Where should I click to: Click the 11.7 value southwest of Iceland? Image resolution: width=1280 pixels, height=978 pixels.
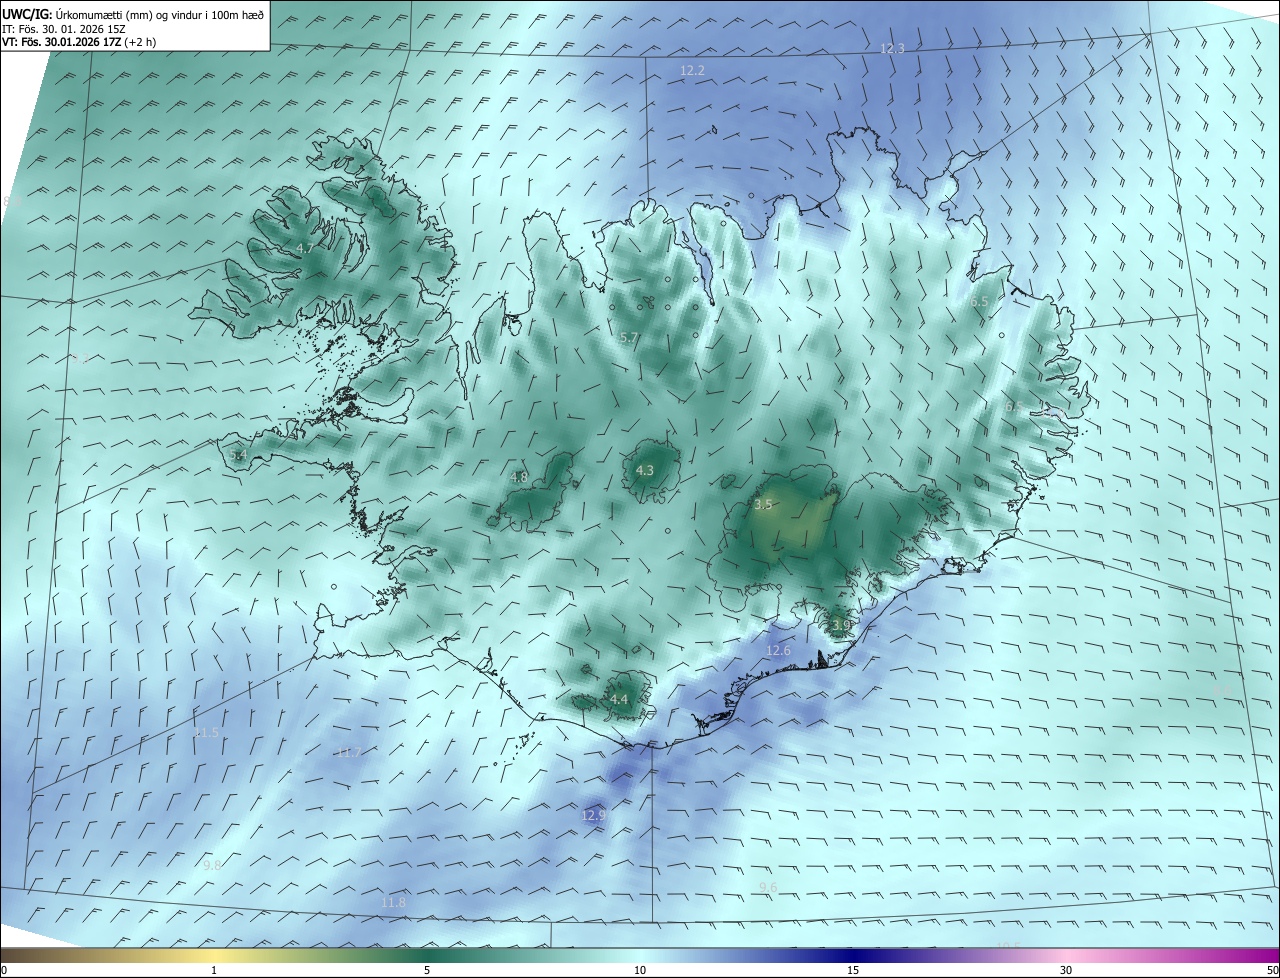click(349, 752)
